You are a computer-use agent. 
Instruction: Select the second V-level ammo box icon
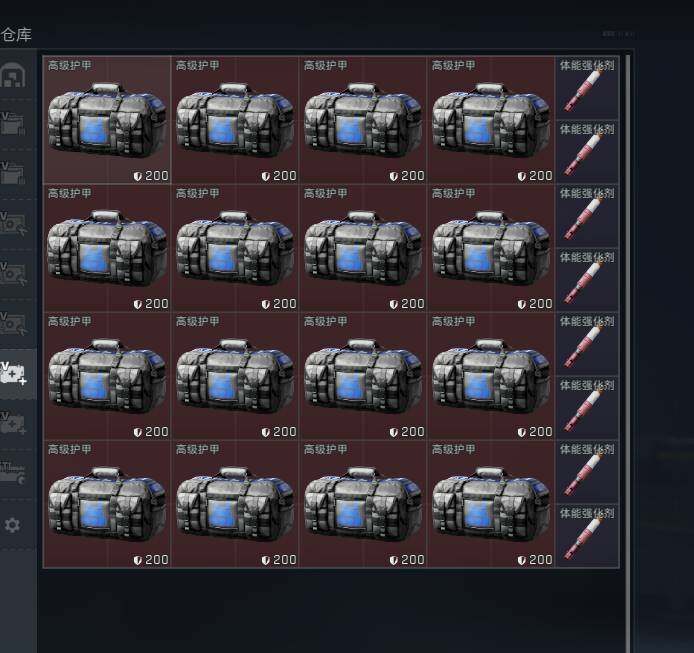(x=13, y=173)
